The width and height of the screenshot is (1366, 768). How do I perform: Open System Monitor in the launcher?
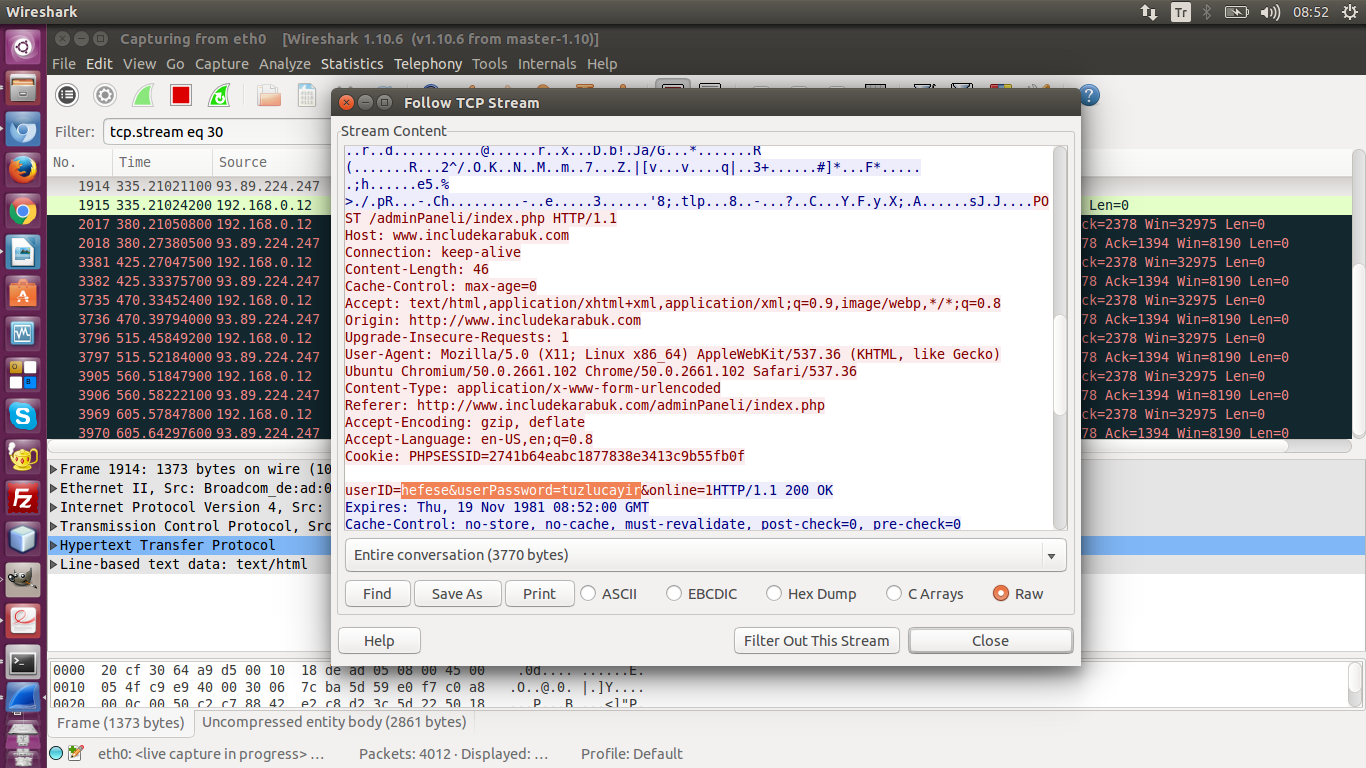coord(23,334)
